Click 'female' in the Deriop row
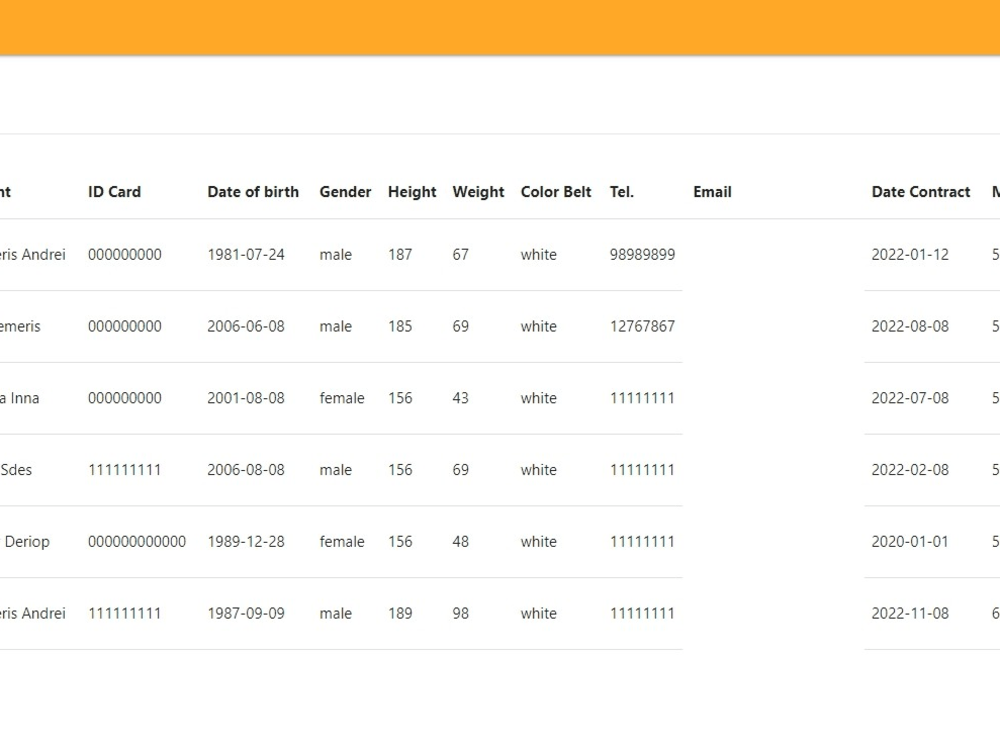 [342, 541]
